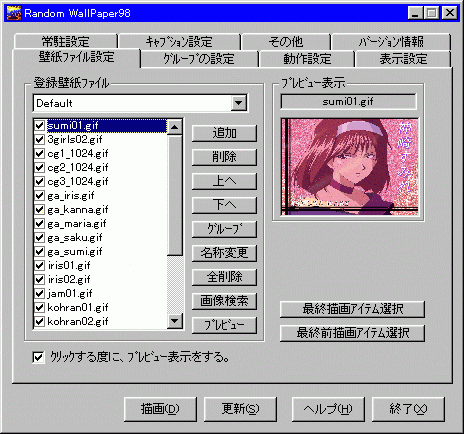Disable preview on every click checkbox
Screen dimensions: 464x434
click(x=38, y=358)
